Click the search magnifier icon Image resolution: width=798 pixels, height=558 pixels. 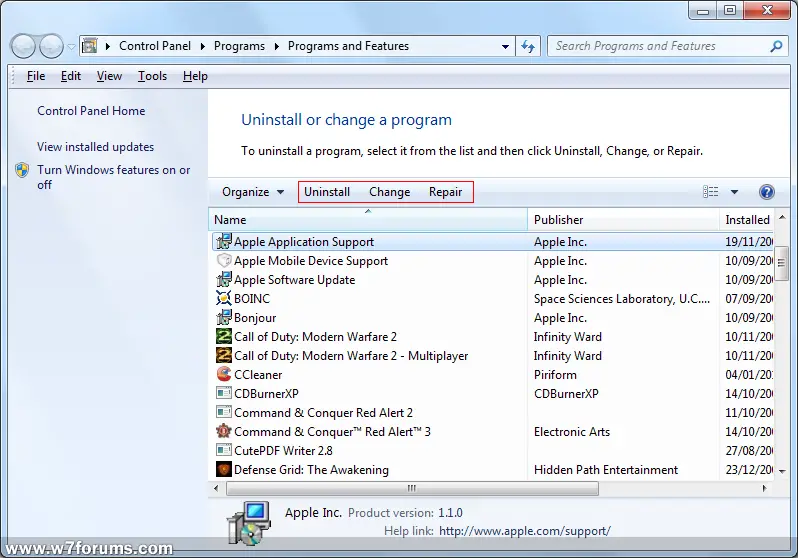click(x=776, y=46)
